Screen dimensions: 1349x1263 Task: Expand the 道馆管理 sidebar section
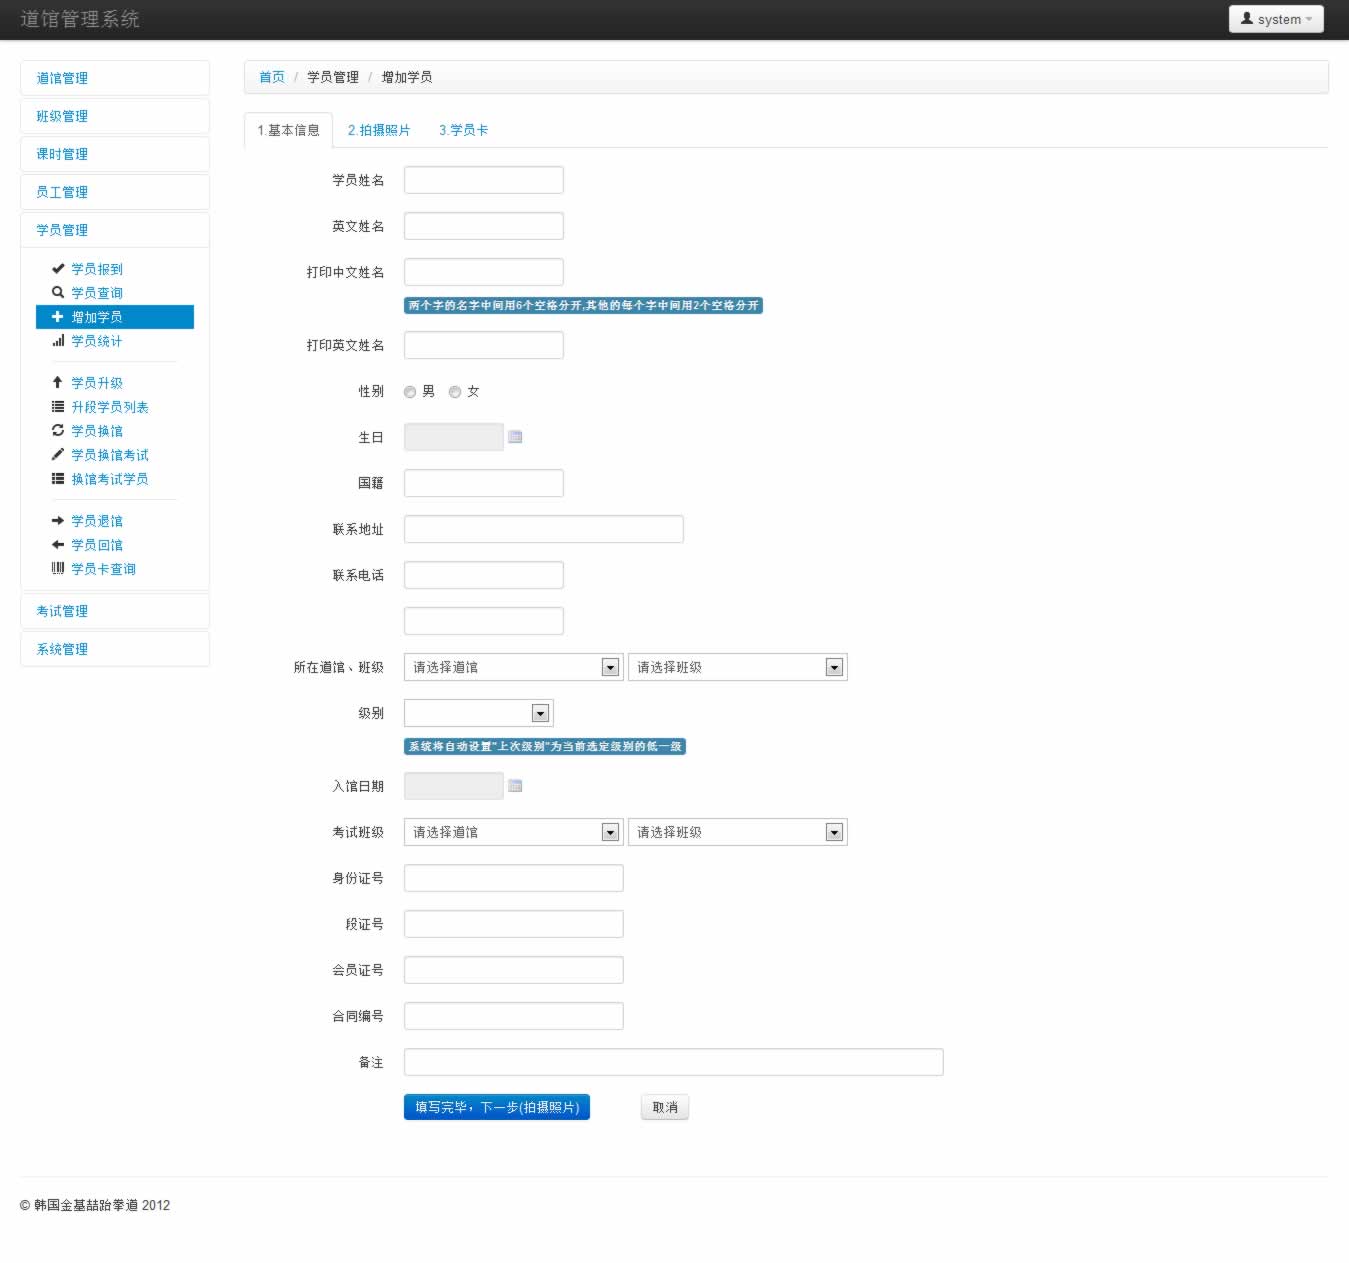point(115,78)
